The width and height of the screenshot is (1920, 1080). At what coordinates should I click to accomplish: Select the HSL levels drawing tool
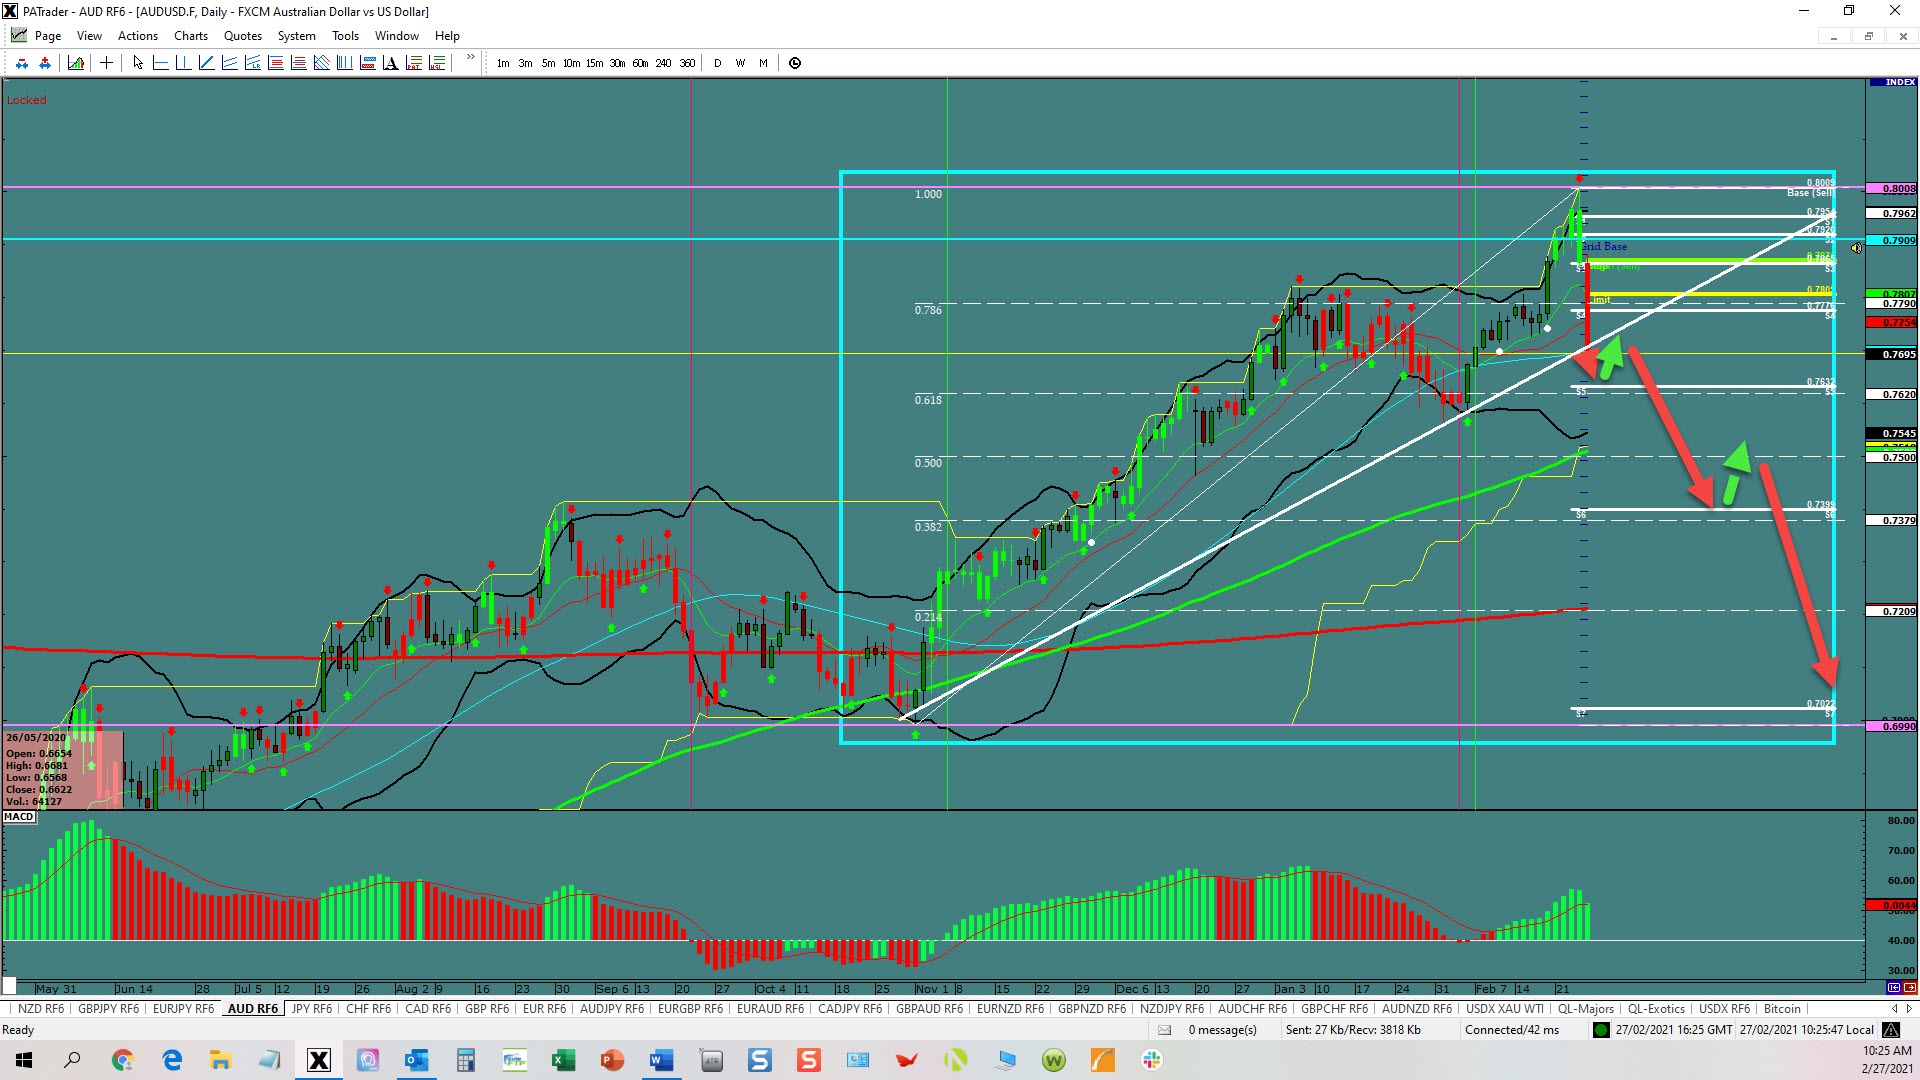(436, 63)
